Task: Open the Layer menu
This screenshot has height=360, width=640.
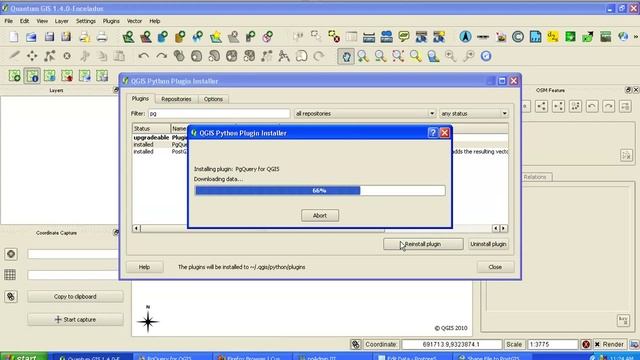Action: (x=62, y=21)
